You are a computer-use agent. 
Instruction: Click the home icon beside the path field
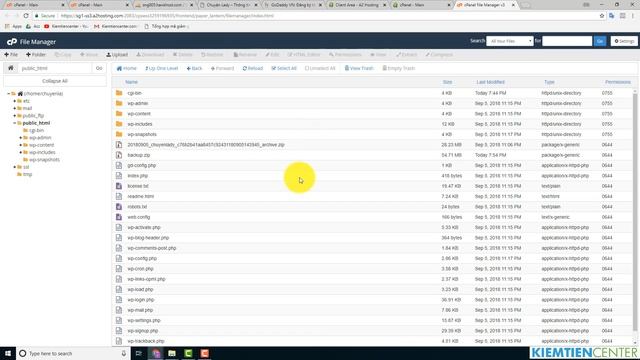11,68
